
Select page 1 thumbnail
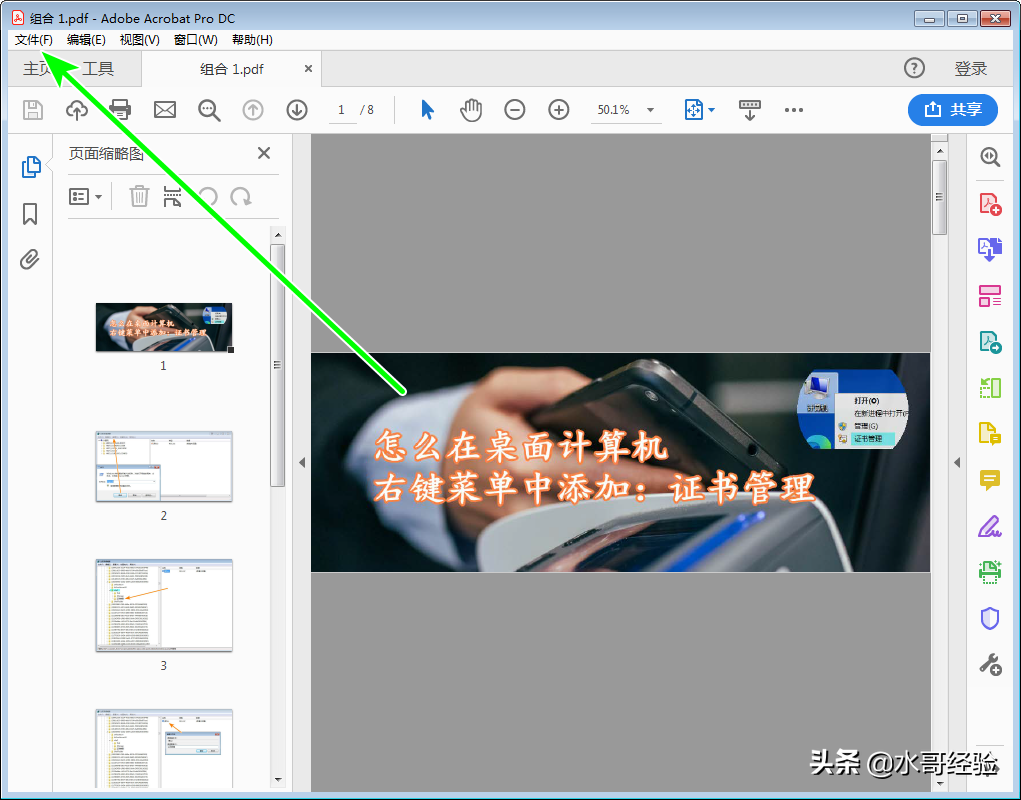[164, 327]
